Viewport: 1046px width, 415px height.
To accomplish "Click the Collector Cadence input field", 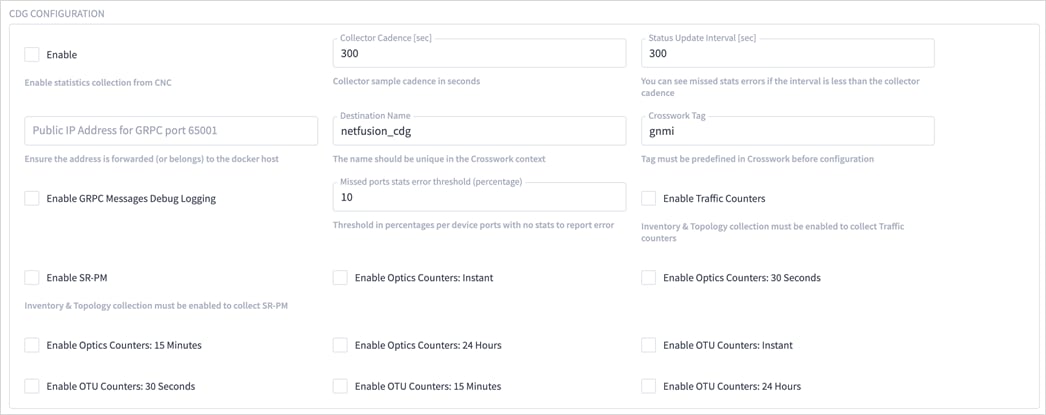I will pyautogui.click(x=478, y=54).
